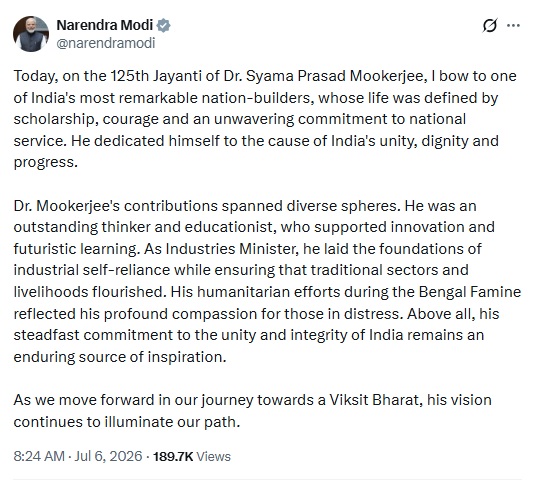Click 'enduring source of inspiration.' line
This screenshot has height=481, width=535.
120,357
